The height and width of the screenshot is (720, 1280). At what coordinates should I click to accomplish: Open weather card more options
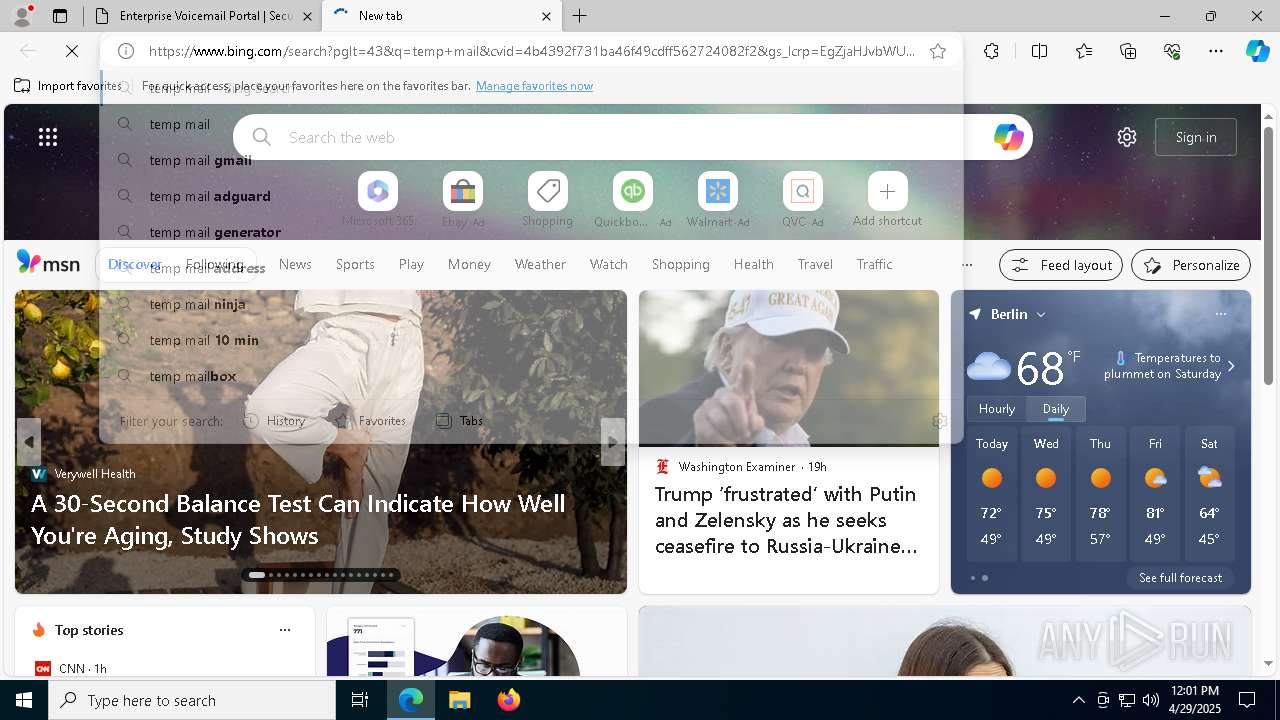1220,314
